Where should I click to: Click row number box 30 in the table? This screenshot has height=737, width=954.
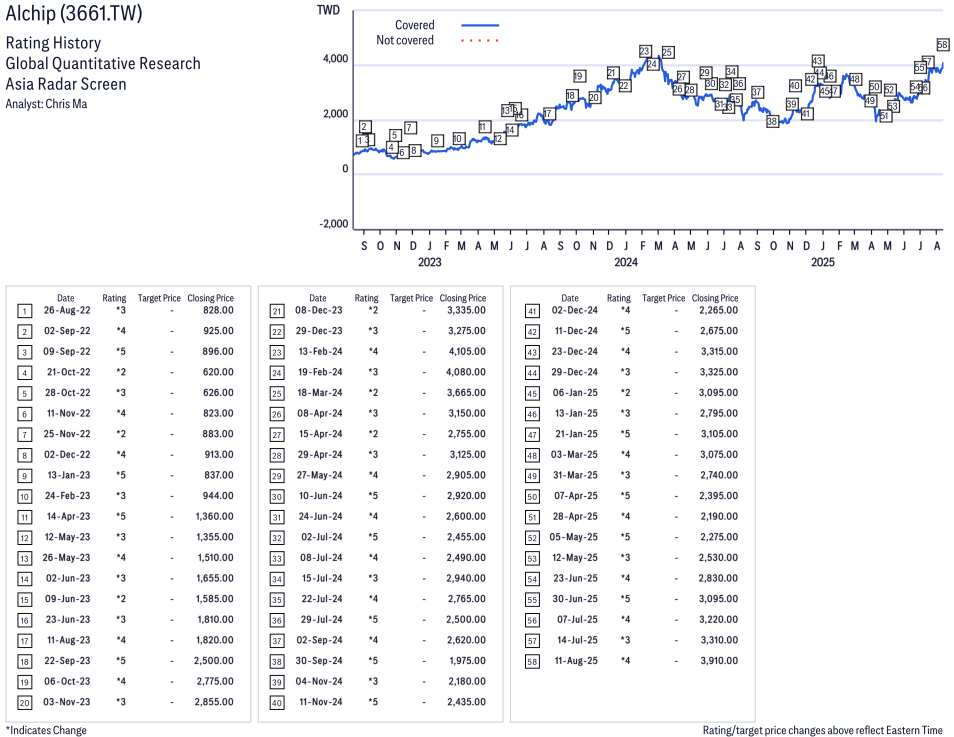[277, 497]
